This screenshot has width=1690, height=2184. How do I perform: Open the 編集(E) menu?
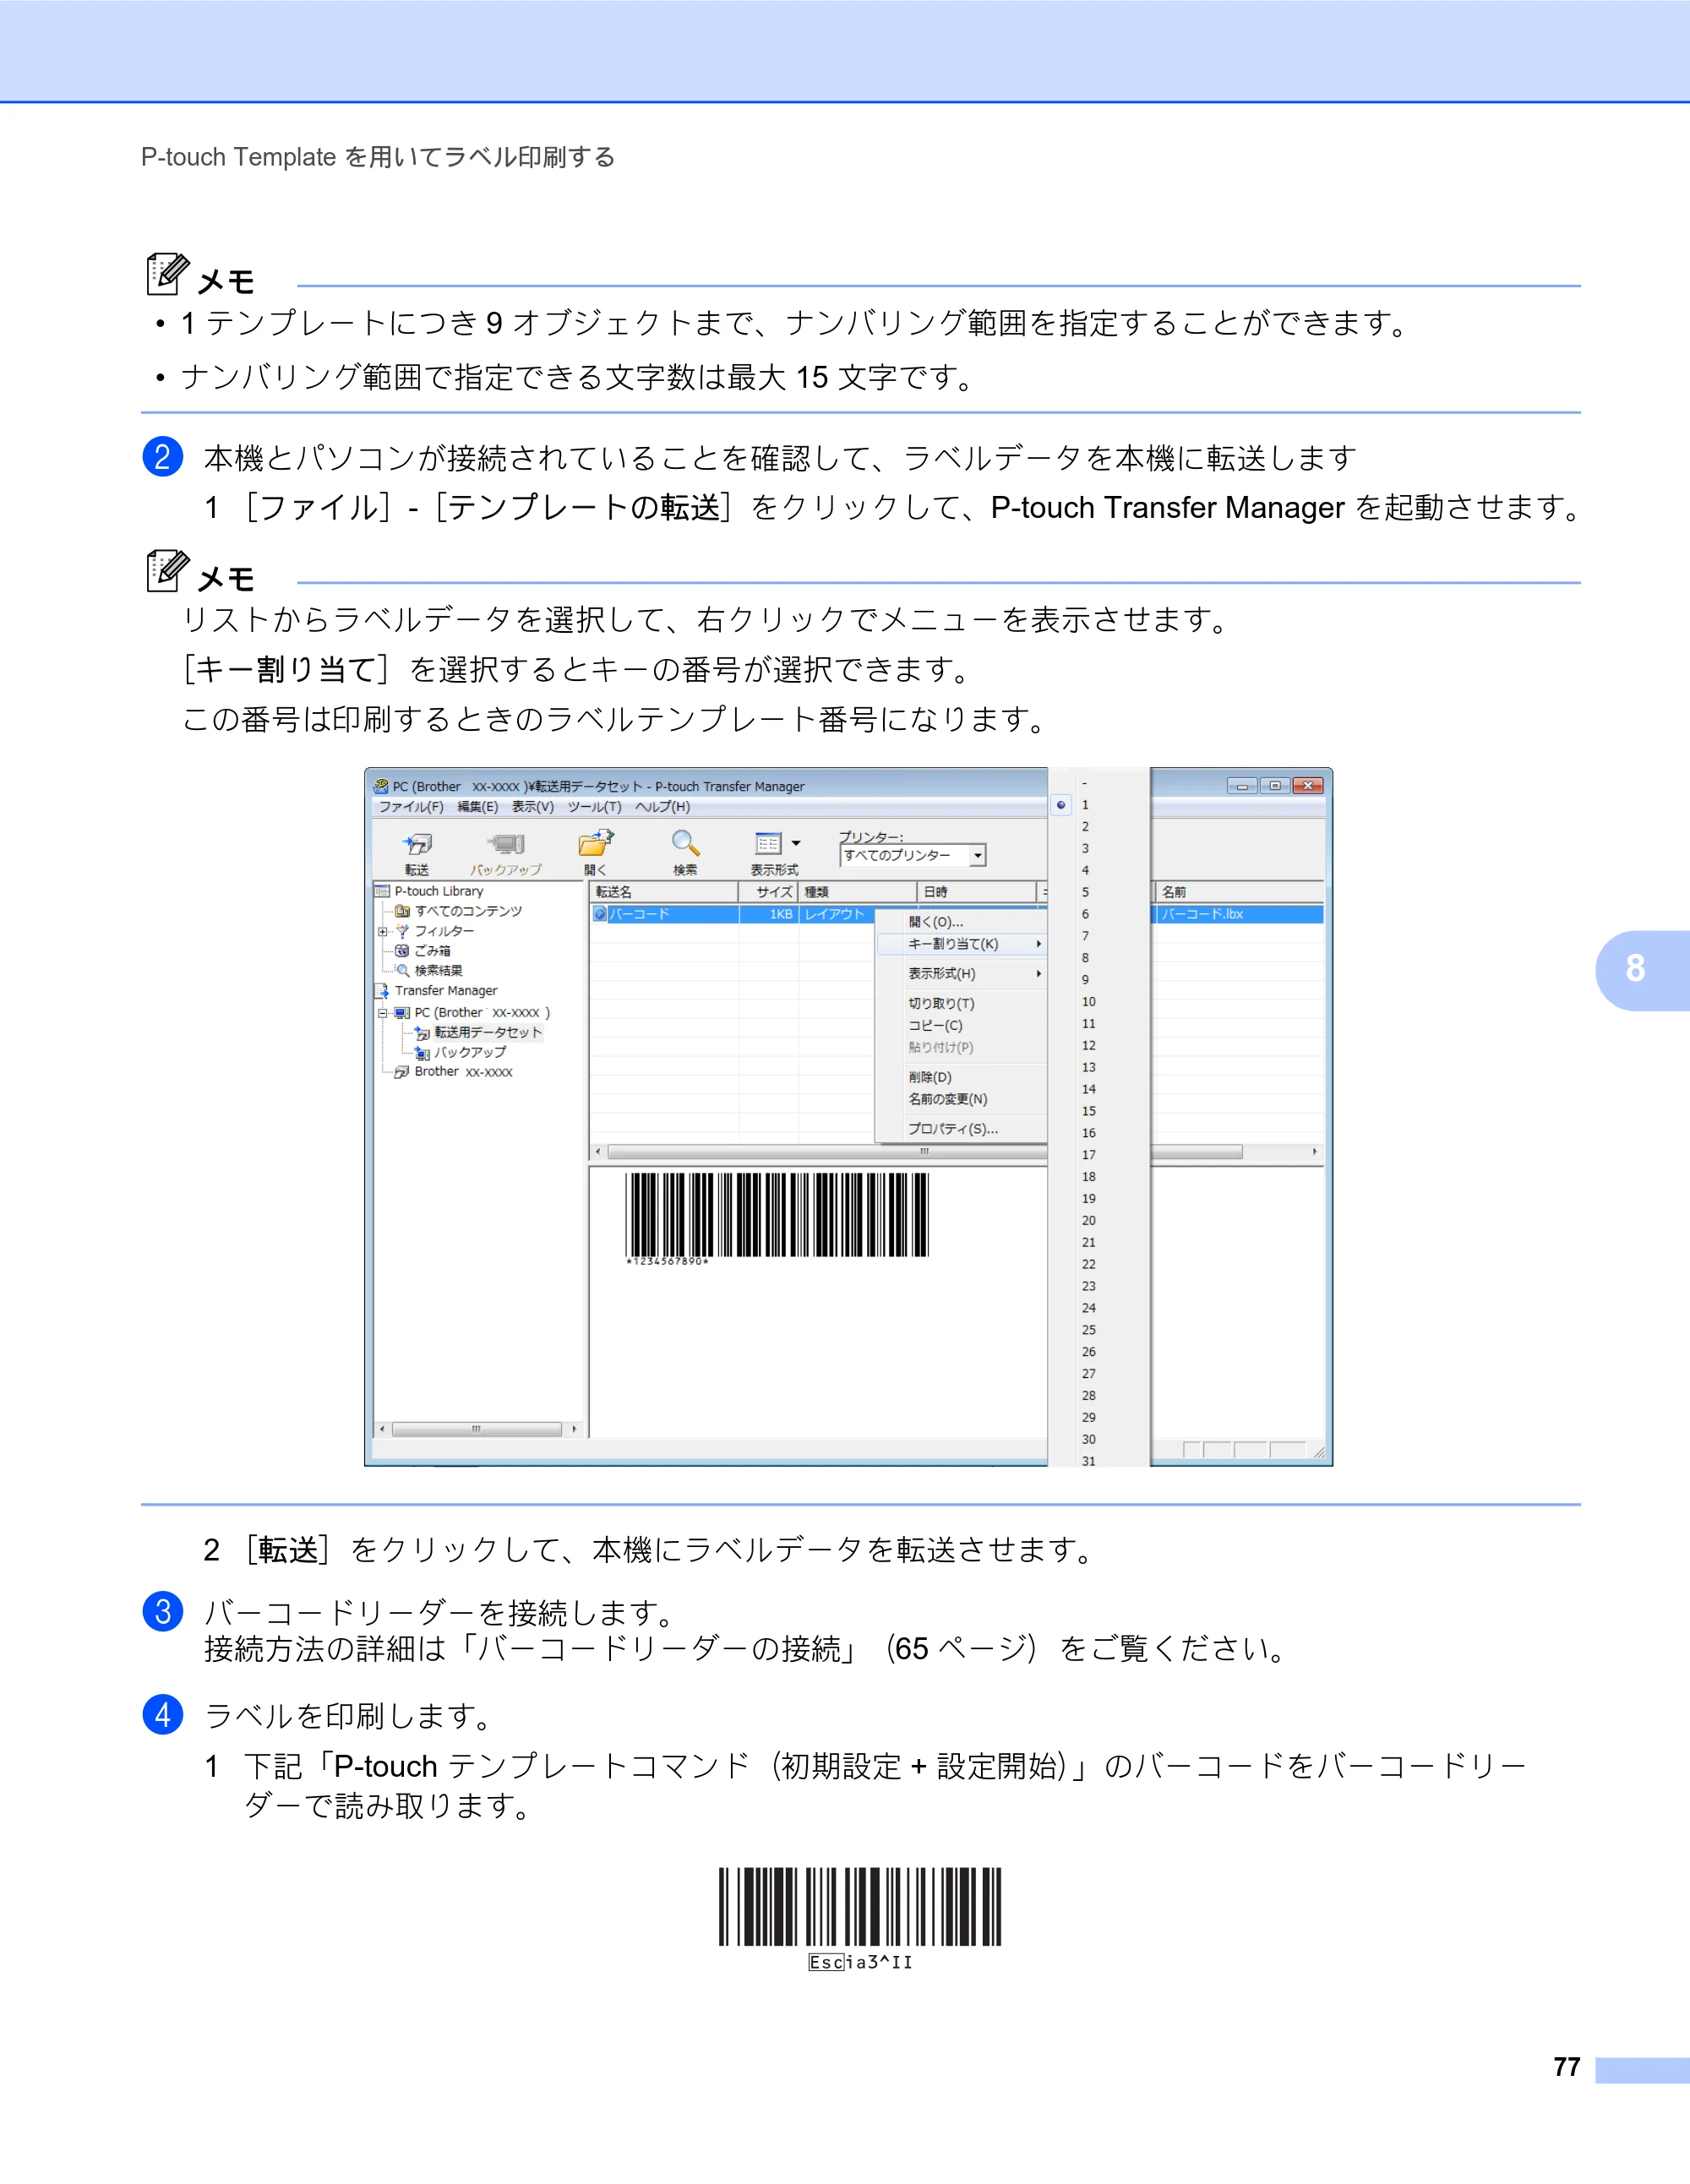click(x=478, y=807)
